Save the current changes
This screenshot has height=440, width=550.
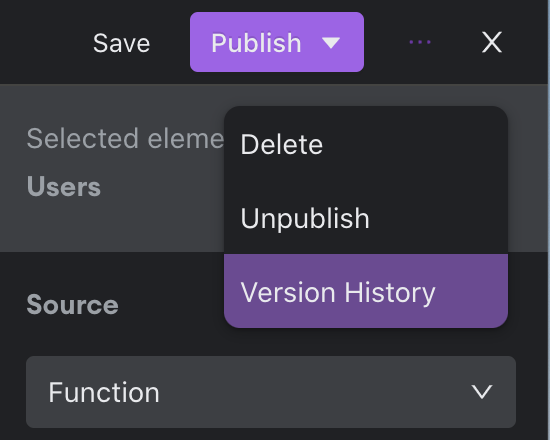coord(121,43)
